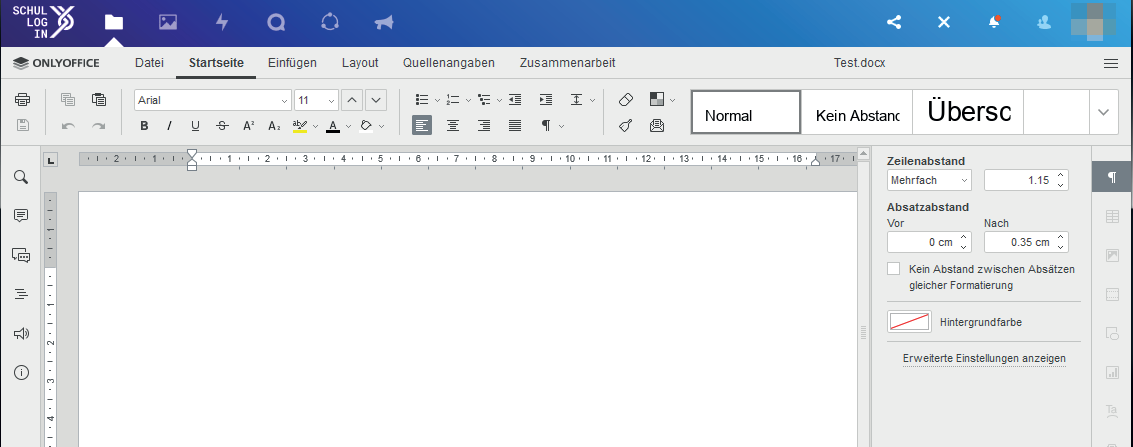Open the Mehrfach line spacing dropdown
The height and width of the screenshot is (447, 1133).
[x=929, y=180]
